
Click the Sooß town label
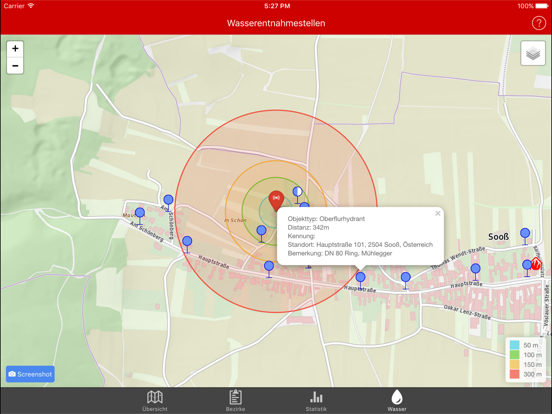(x=498, y=237)
